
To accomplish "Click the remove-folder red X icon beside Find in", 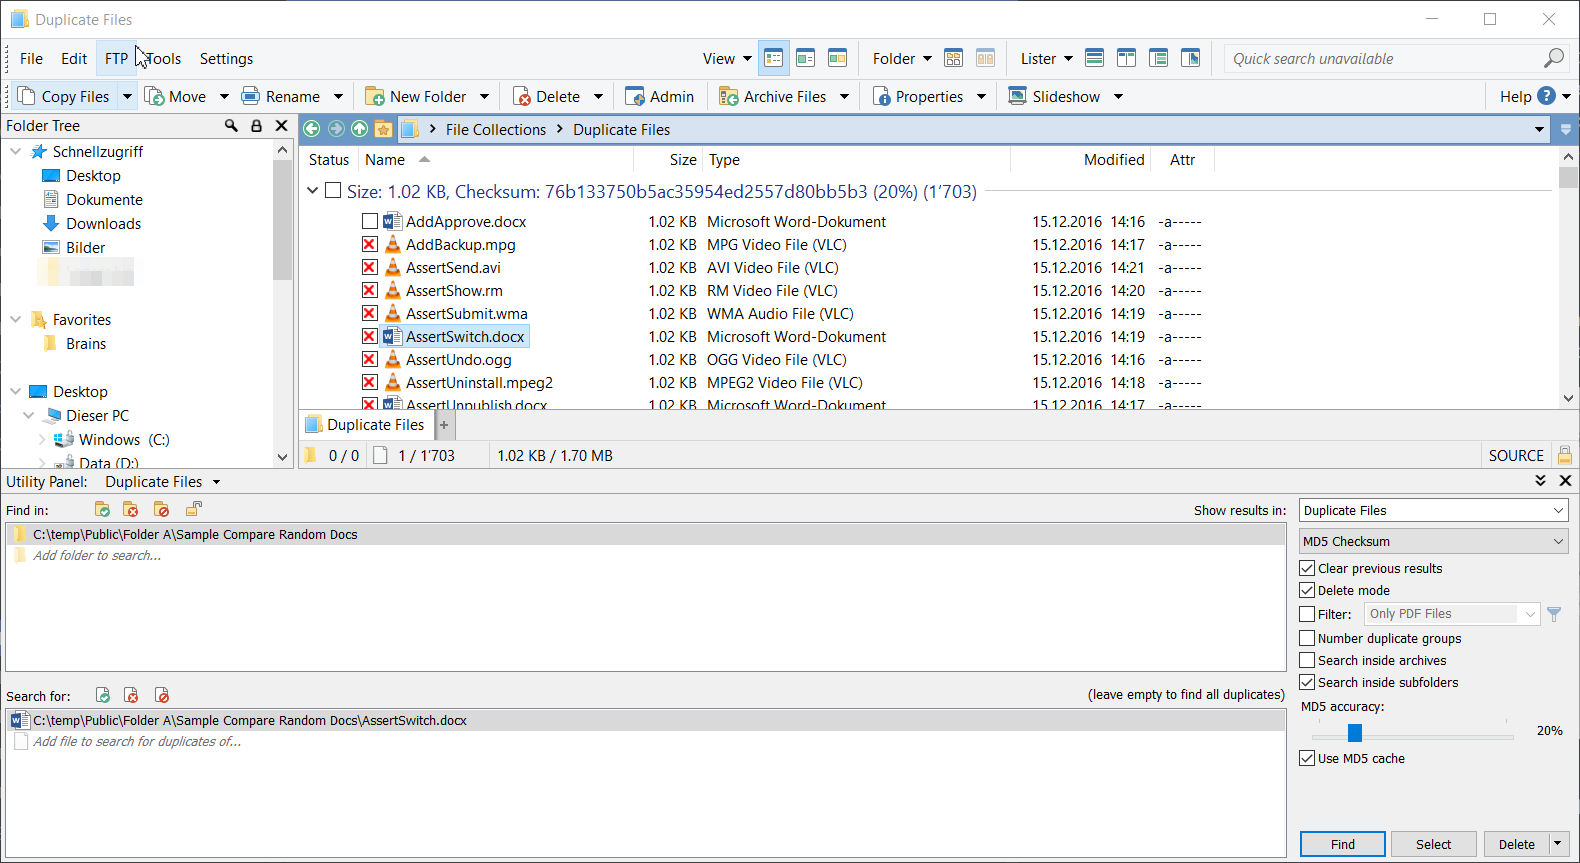I will click(131, 509).
